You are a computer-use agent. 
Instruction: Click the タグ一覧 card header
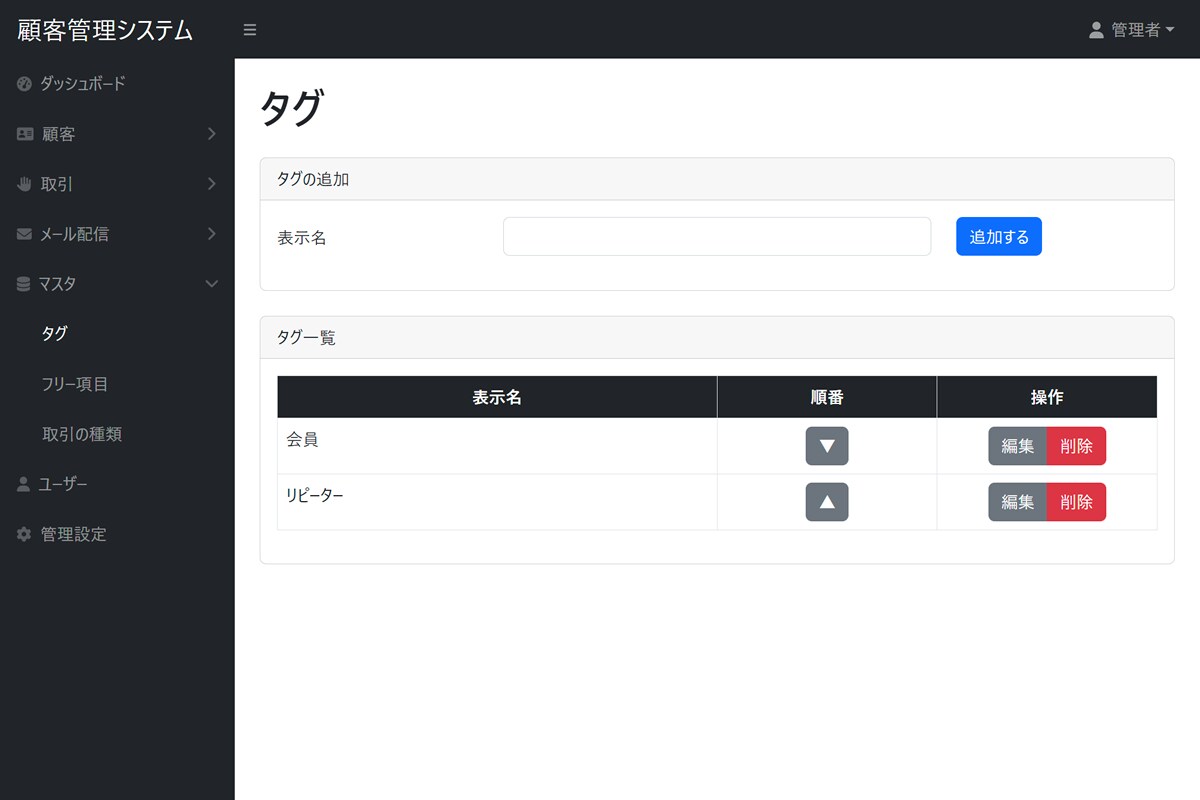click(717, 338)
